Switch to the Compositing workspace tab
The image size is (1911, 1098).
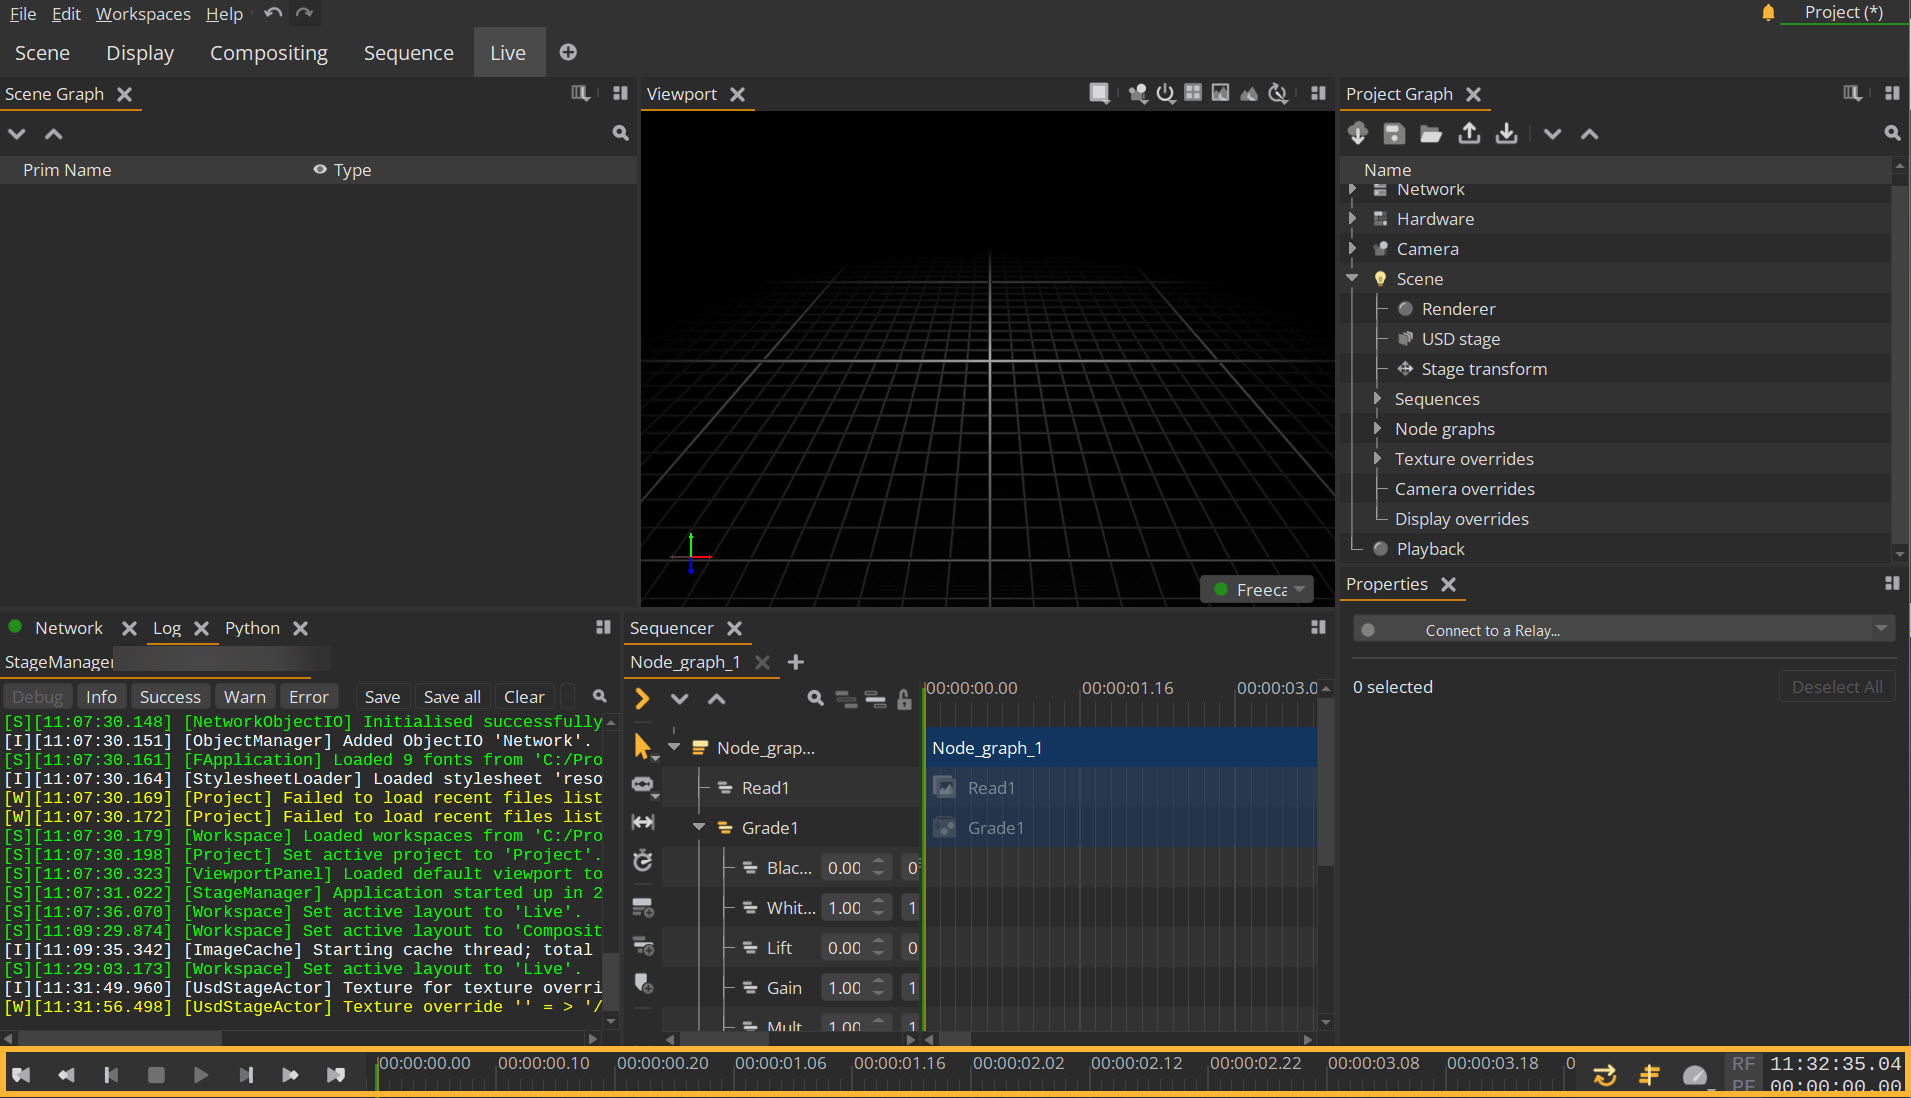click(268, 53)
